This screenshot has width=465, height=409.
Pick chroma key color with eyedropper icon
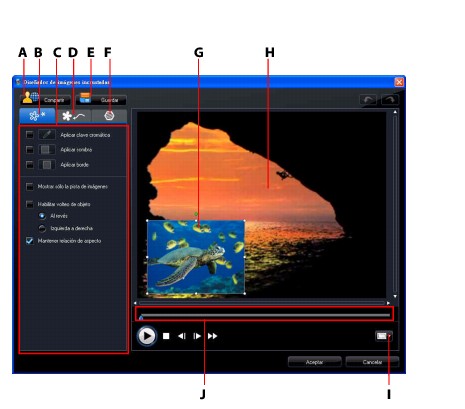coord(47,135)
